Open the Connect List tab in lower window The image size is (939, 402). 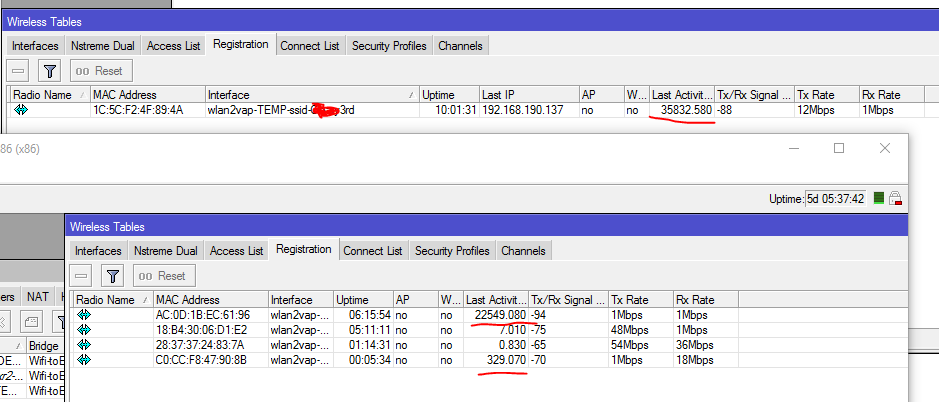pos(373,250)
